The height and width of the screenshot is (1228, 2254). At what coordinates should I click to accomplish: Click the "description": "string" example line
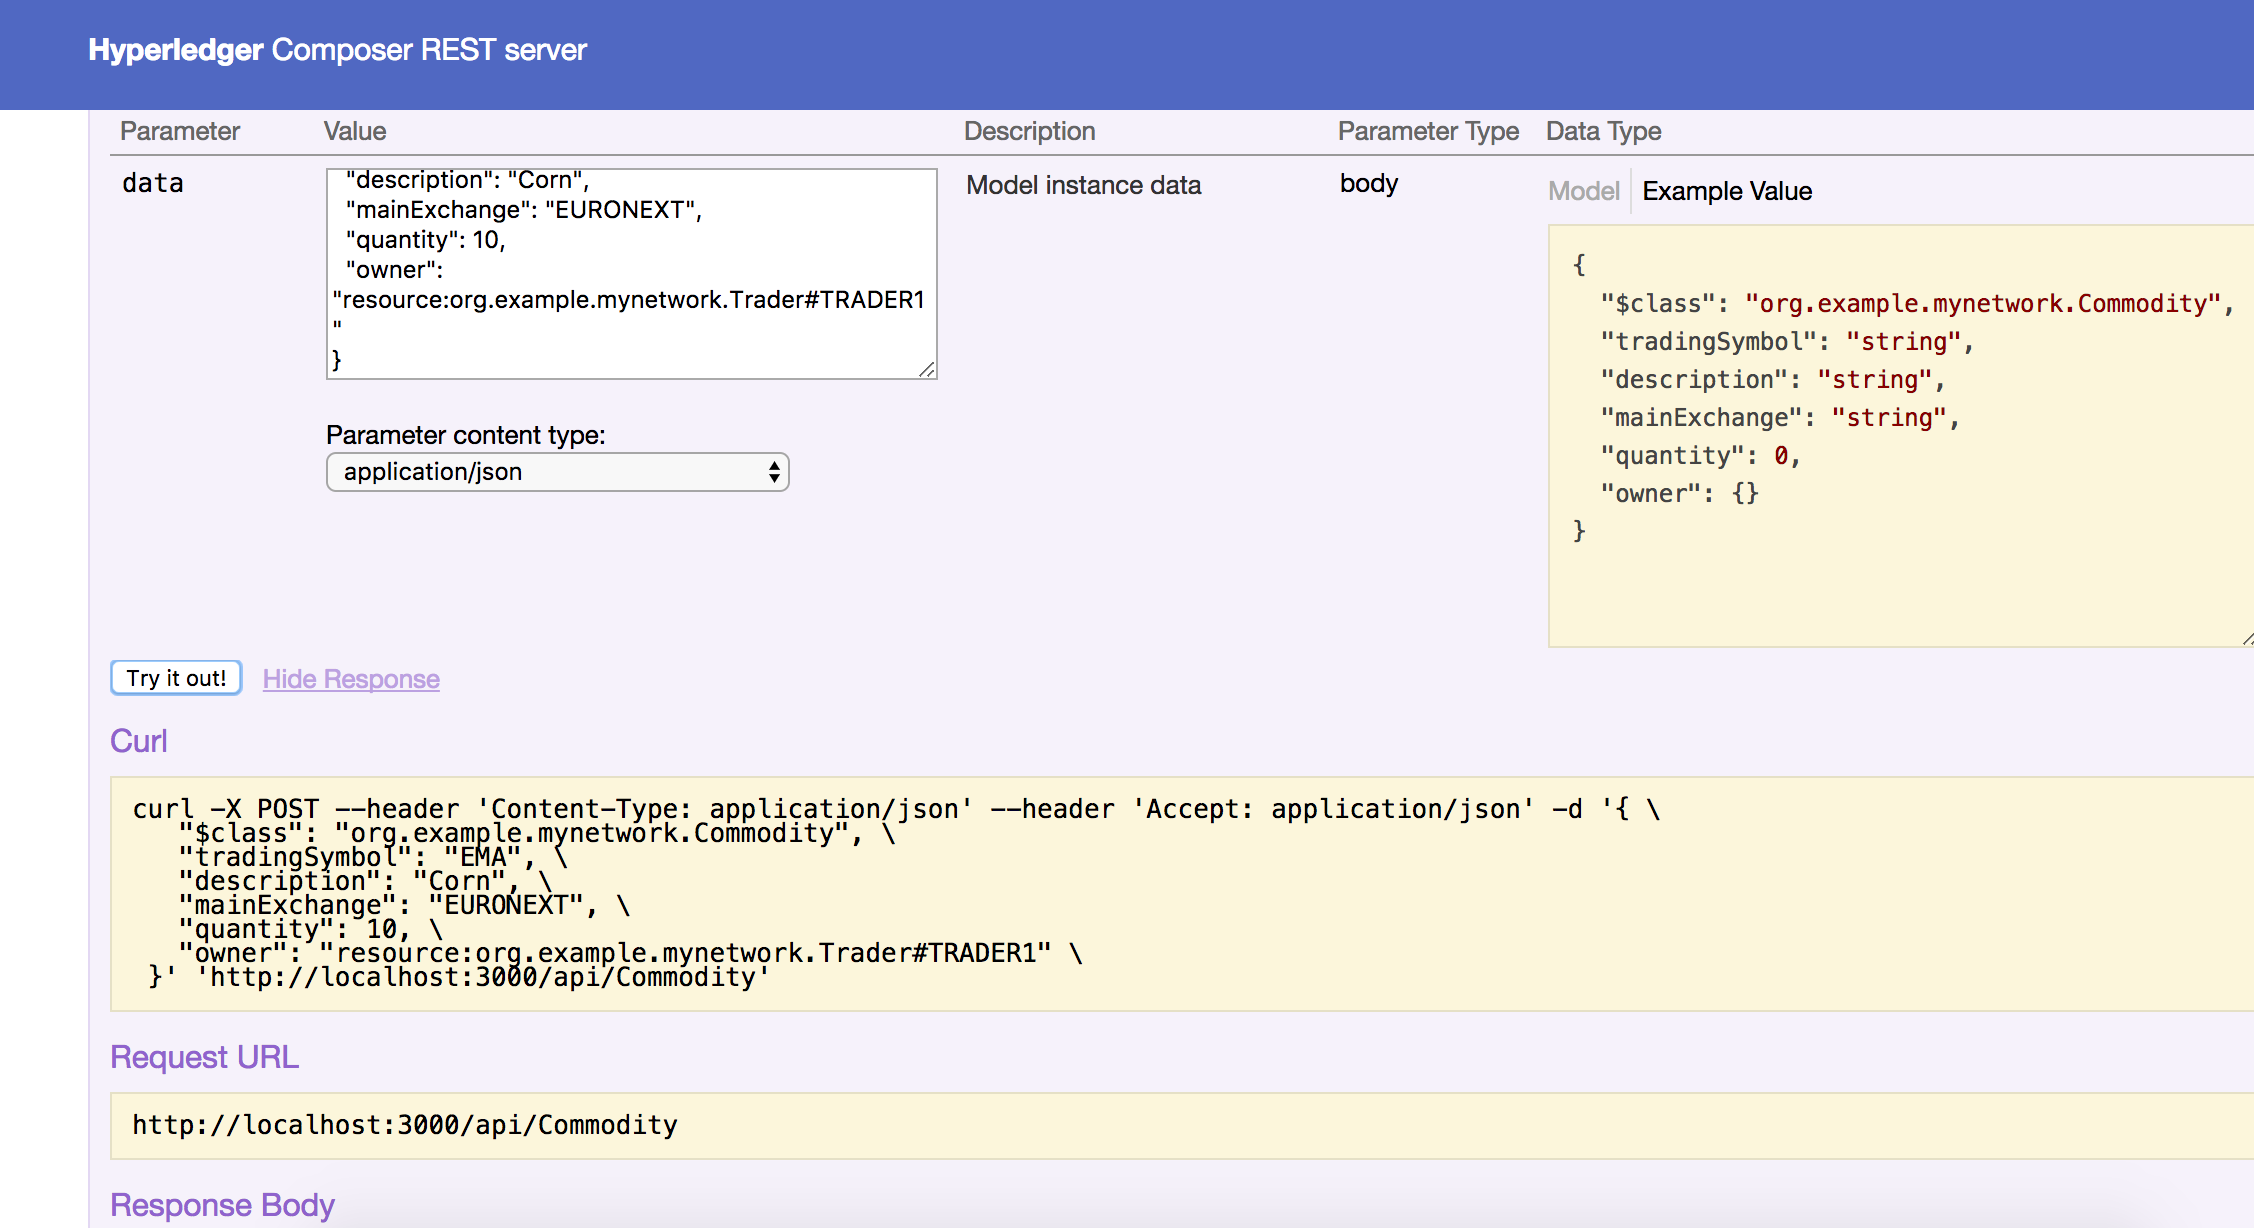(x=1772, y=380)
